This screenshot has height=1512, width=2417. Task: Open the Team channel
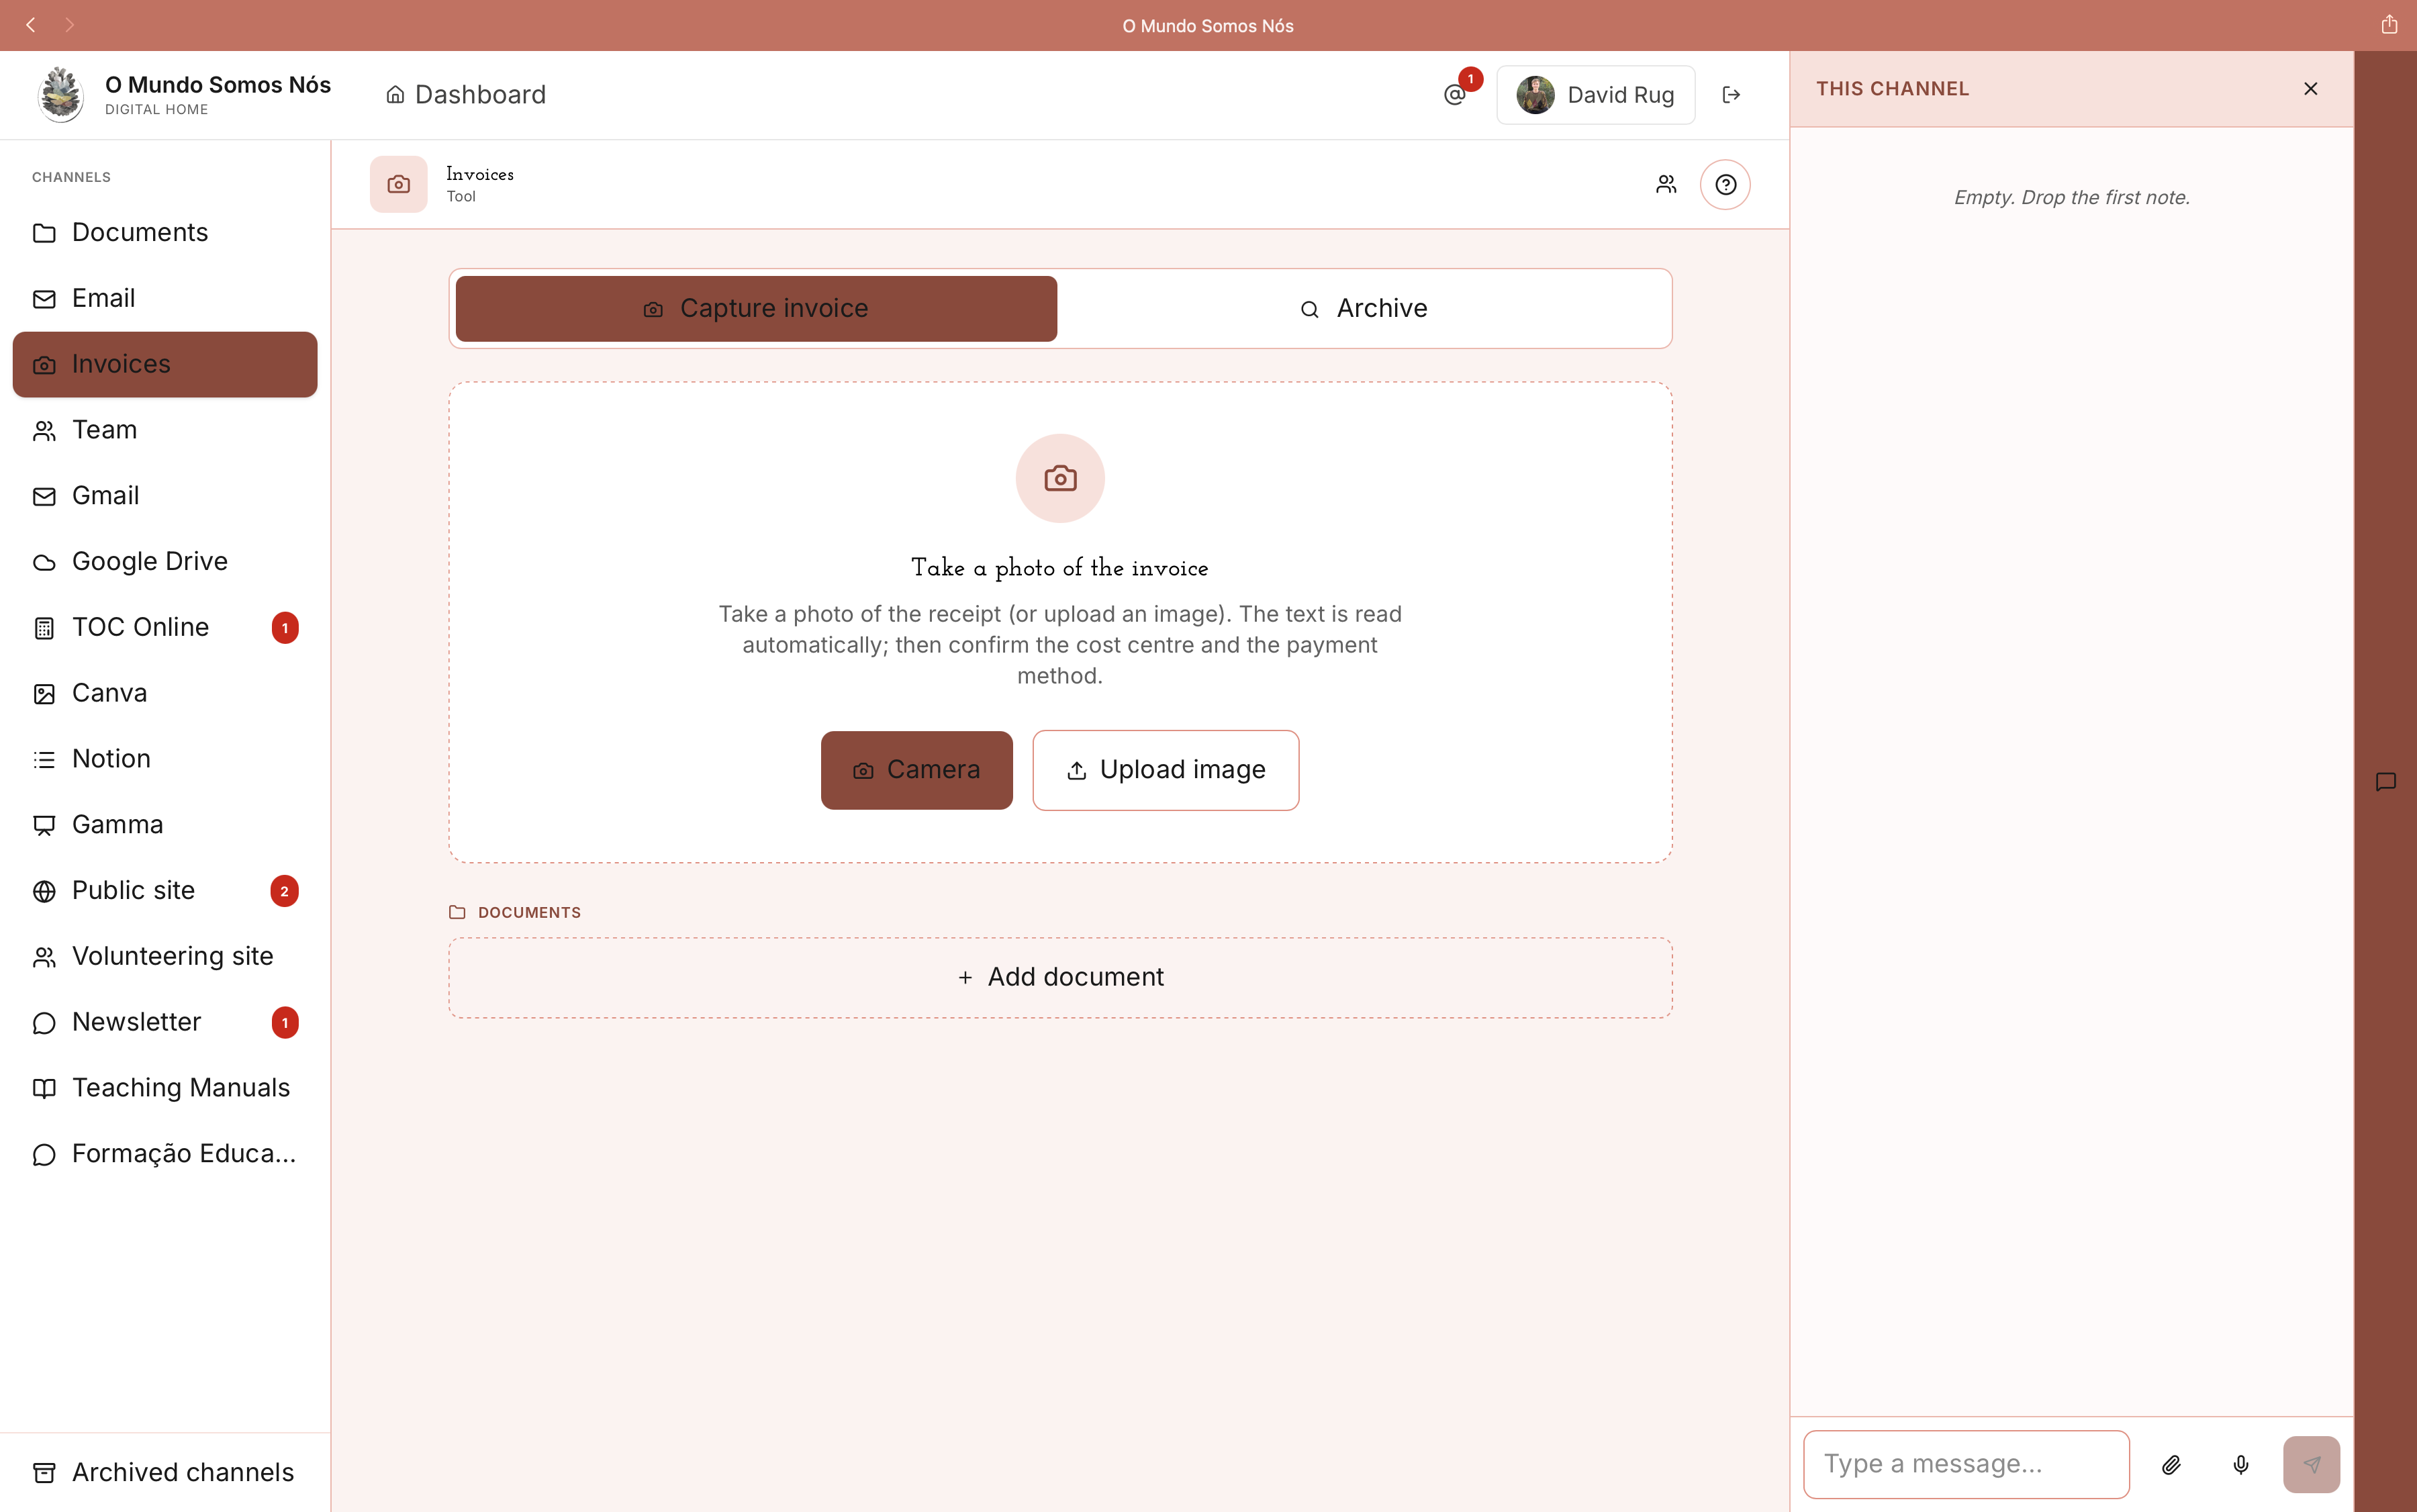coord(165,430)
